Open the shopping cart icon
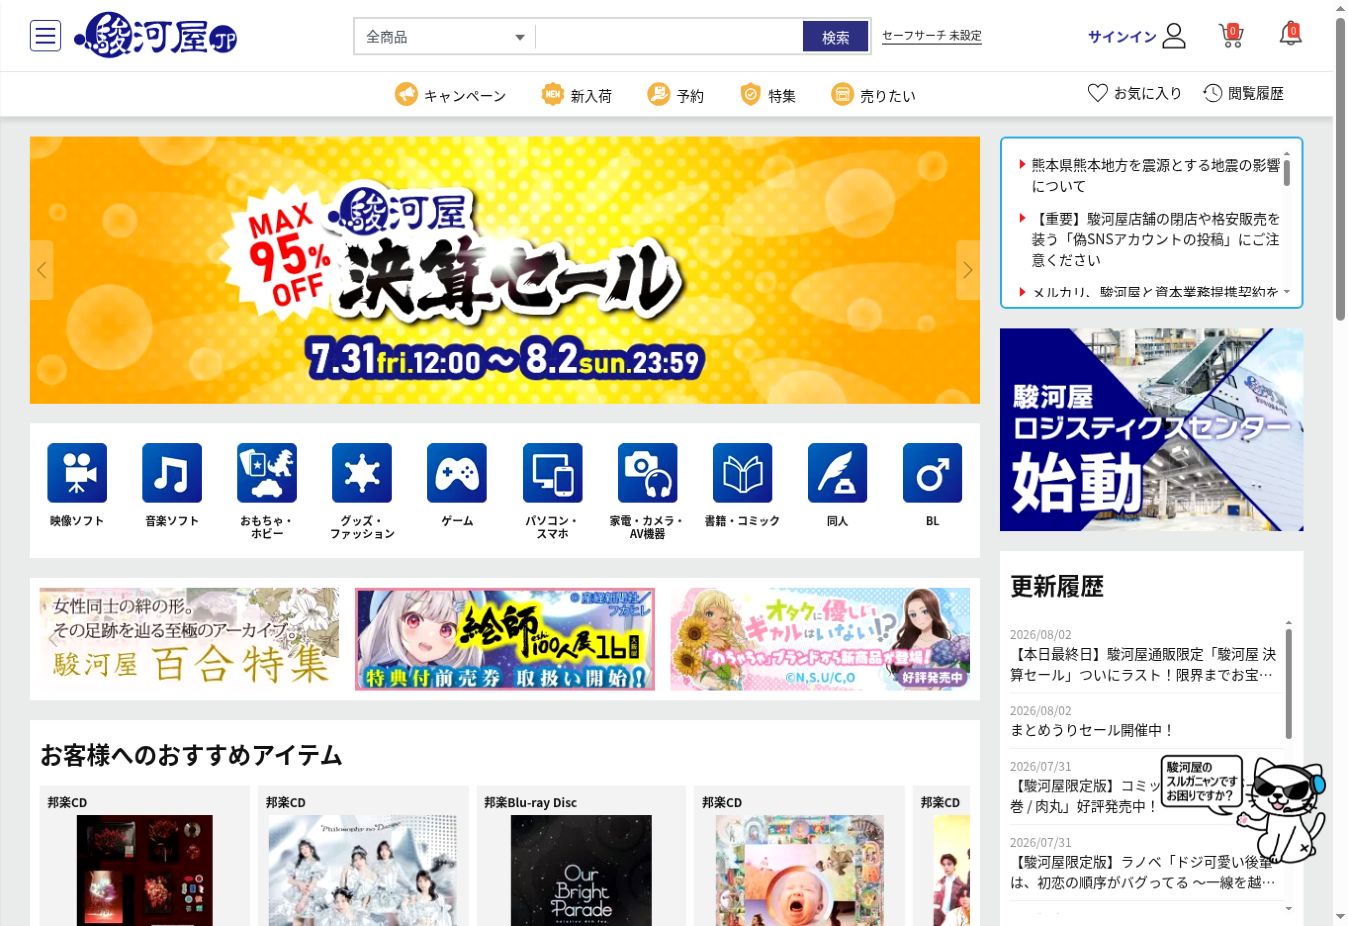This screenshot has width=1348, height=926. pos(1231,36)
